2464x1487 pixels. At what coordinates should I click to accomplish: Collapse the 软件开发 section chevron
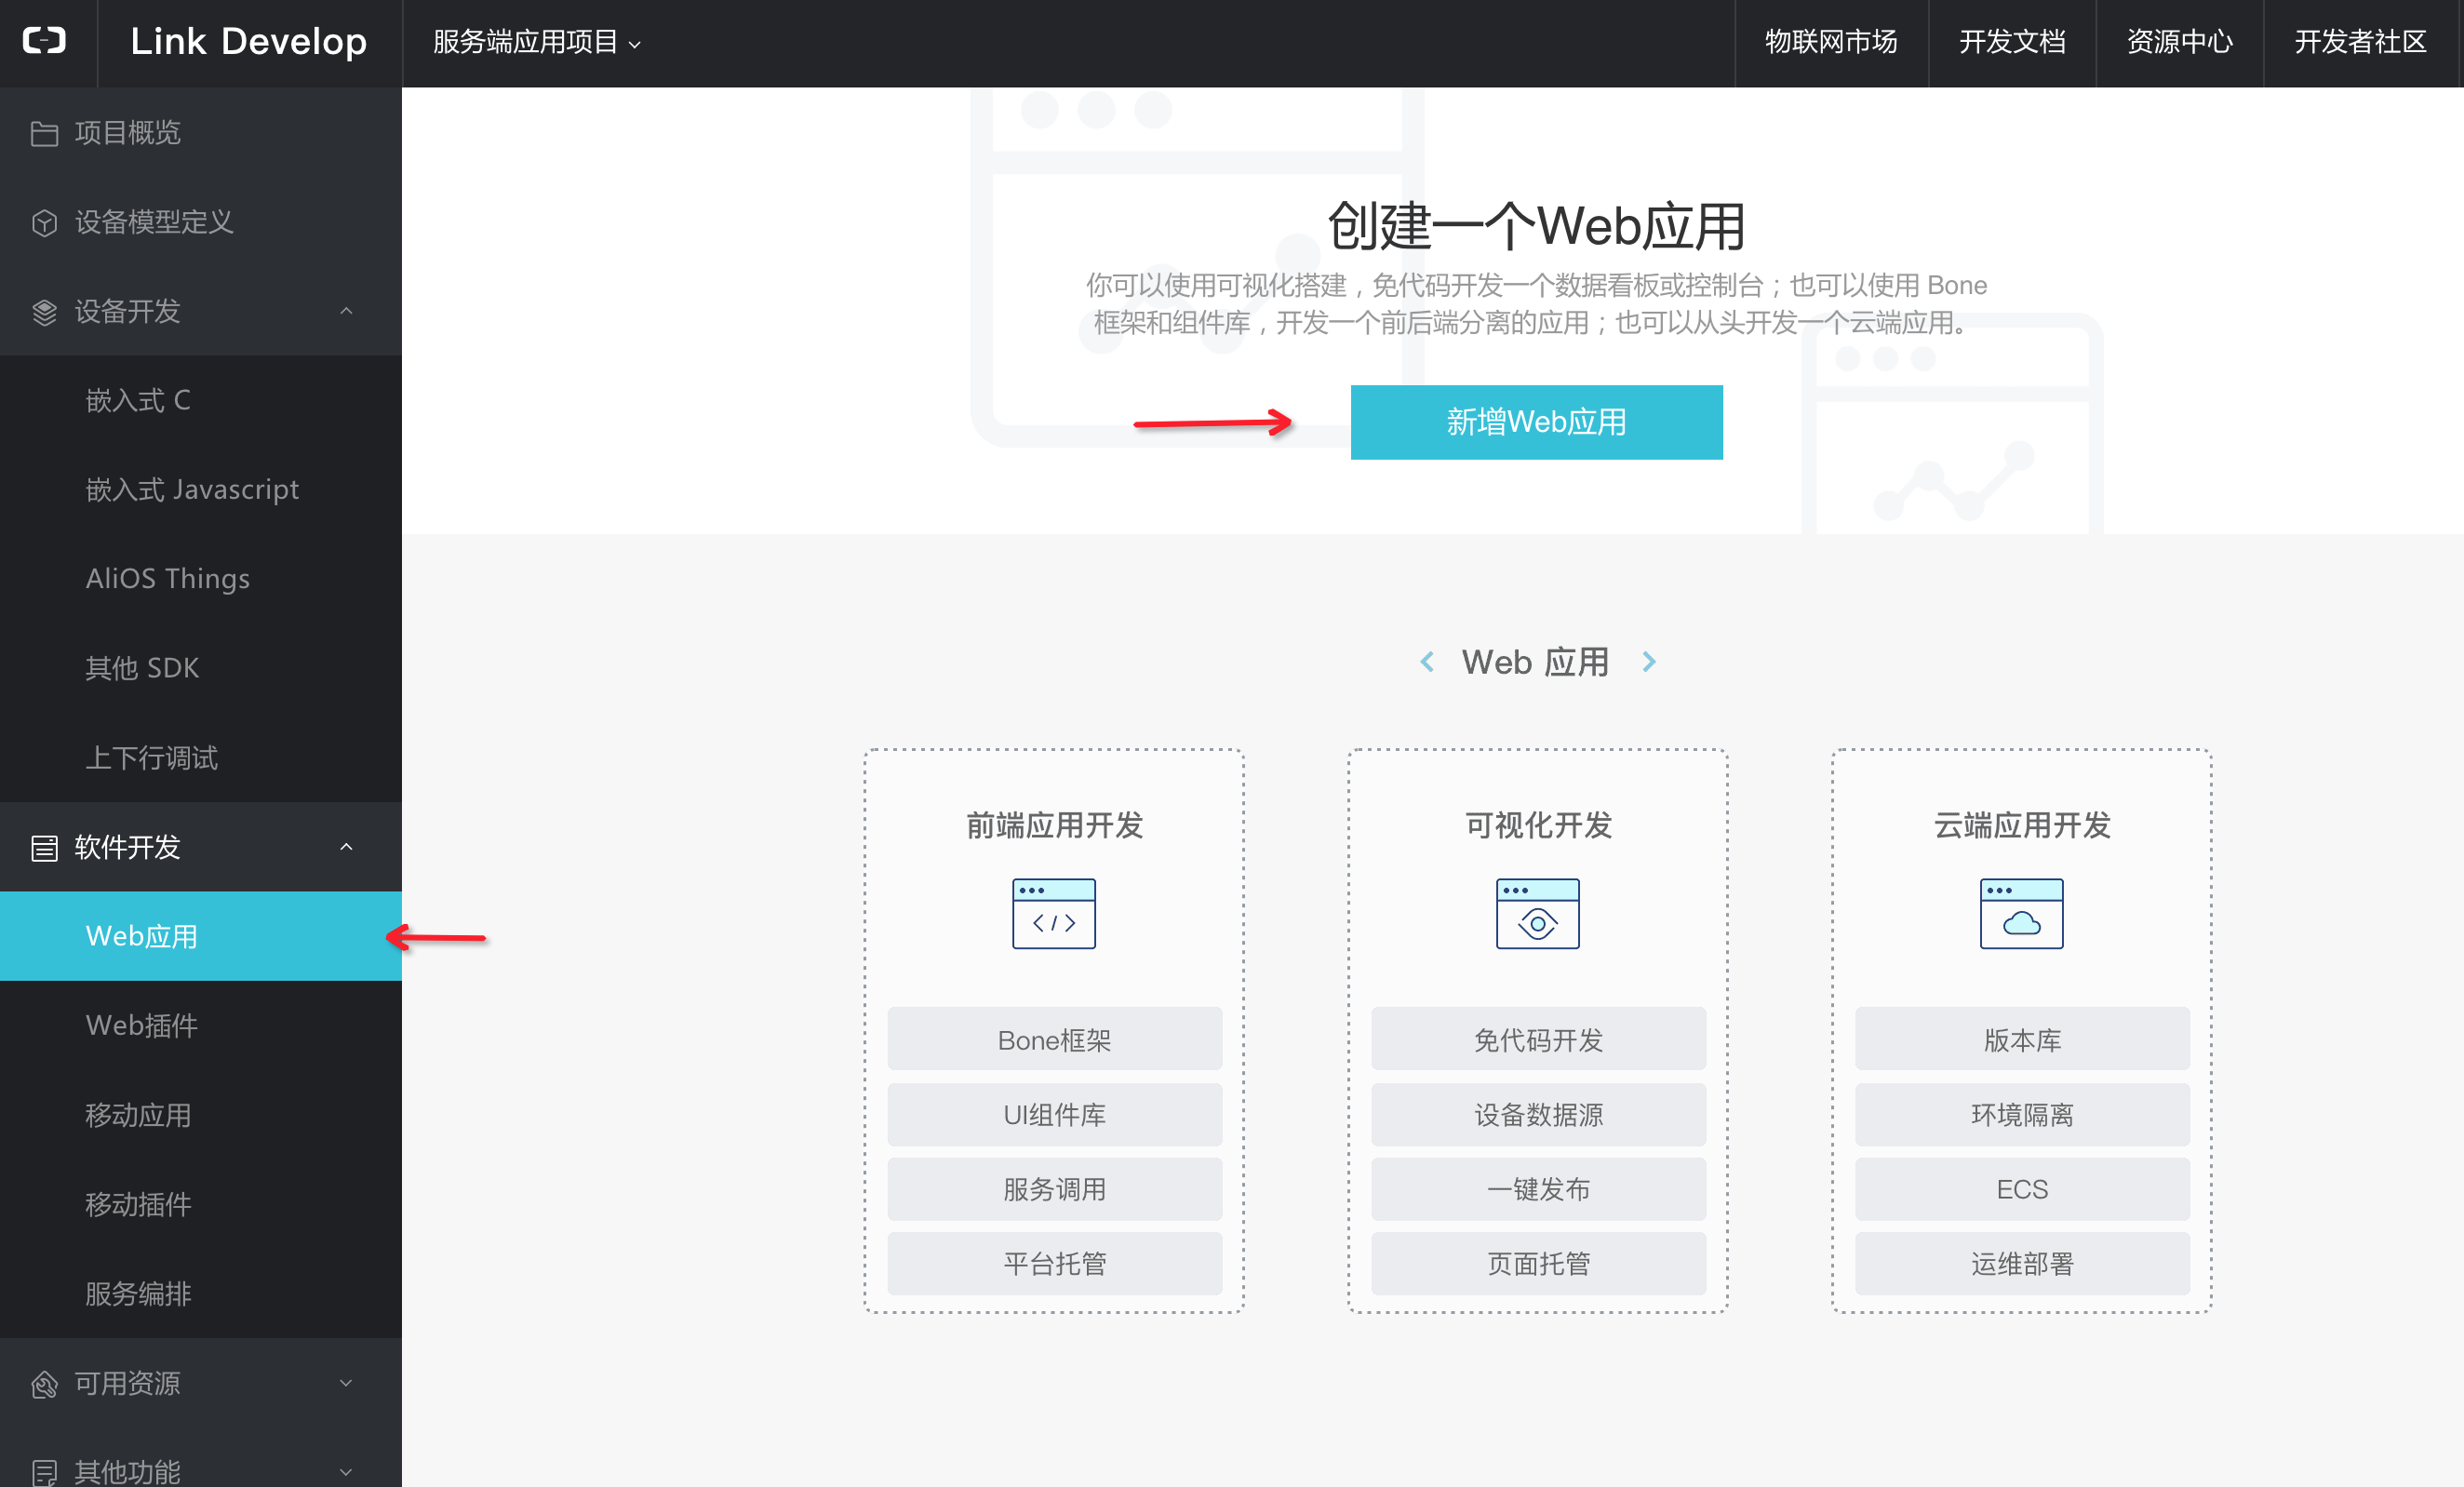coord(346,847)
